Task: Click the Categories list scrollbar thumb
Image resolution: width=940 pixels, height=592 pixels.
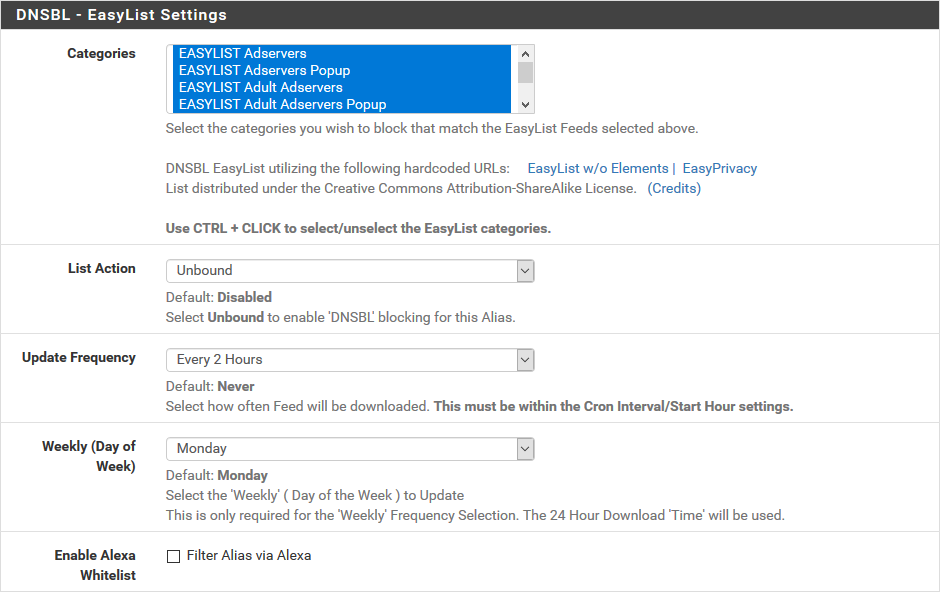Action: click(x=525, y=73)
